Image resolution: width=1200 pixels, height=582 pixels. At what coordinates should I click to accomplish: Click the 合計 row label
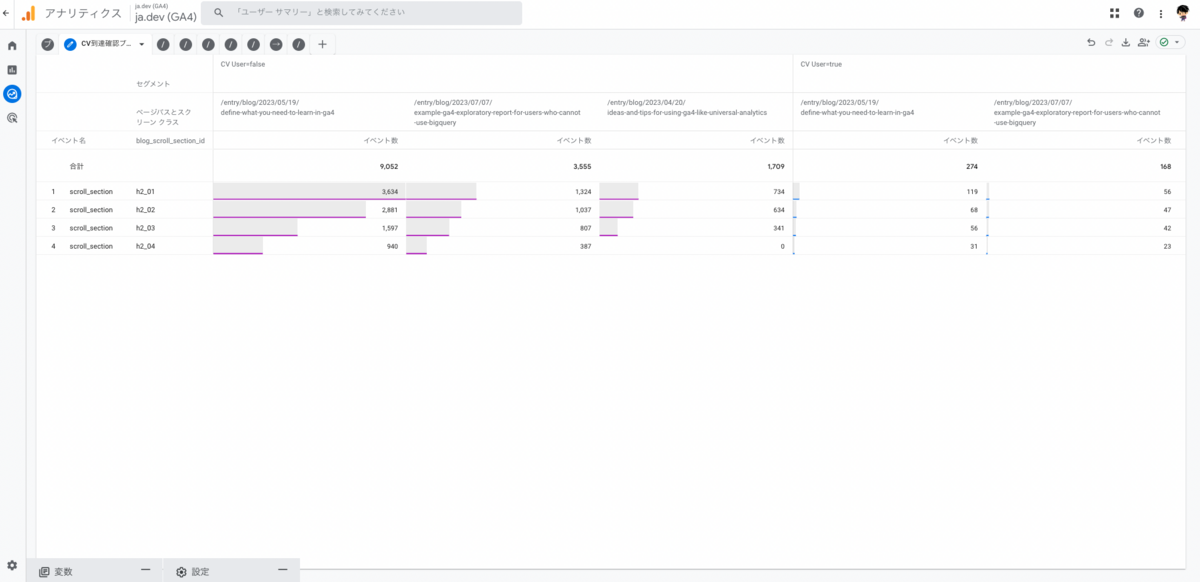77,166
